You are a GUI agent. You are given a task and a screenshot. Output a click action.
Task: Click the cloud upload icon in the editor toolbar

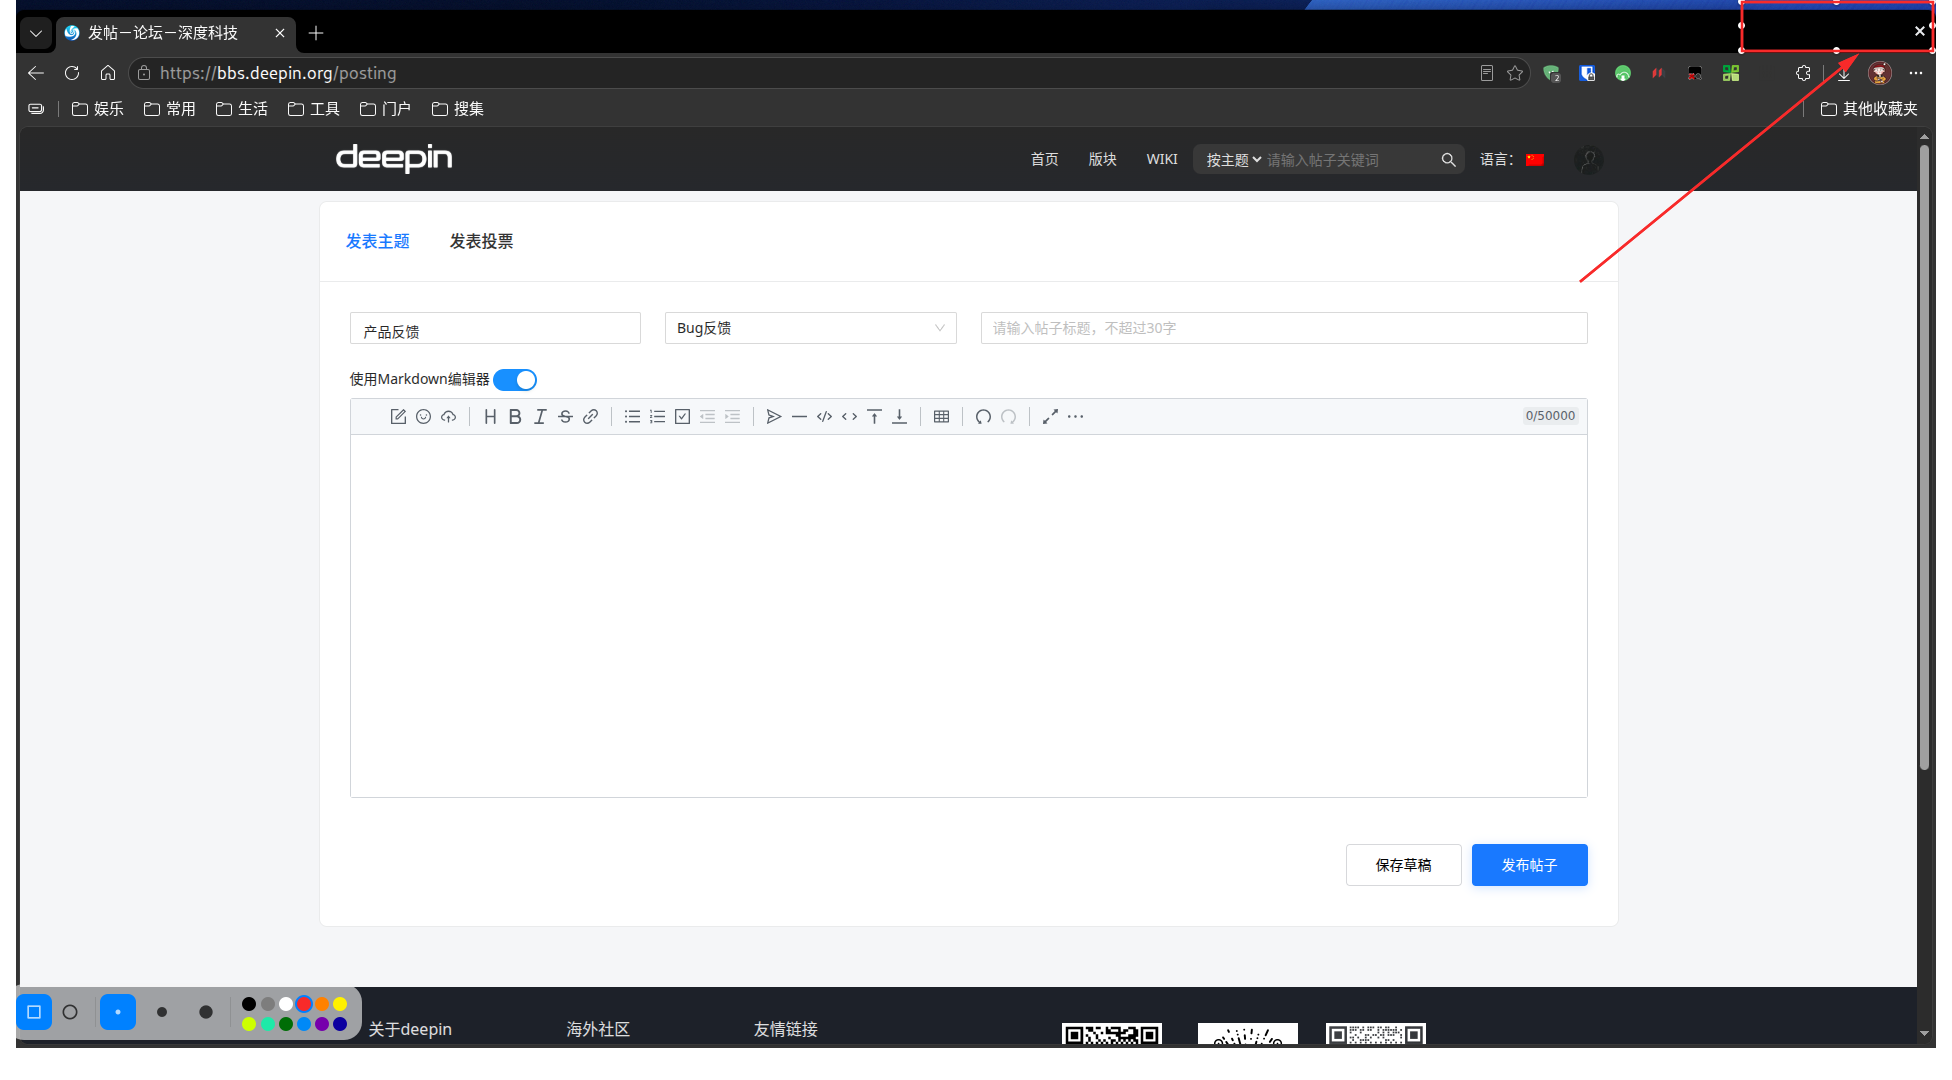click(448, 417)
